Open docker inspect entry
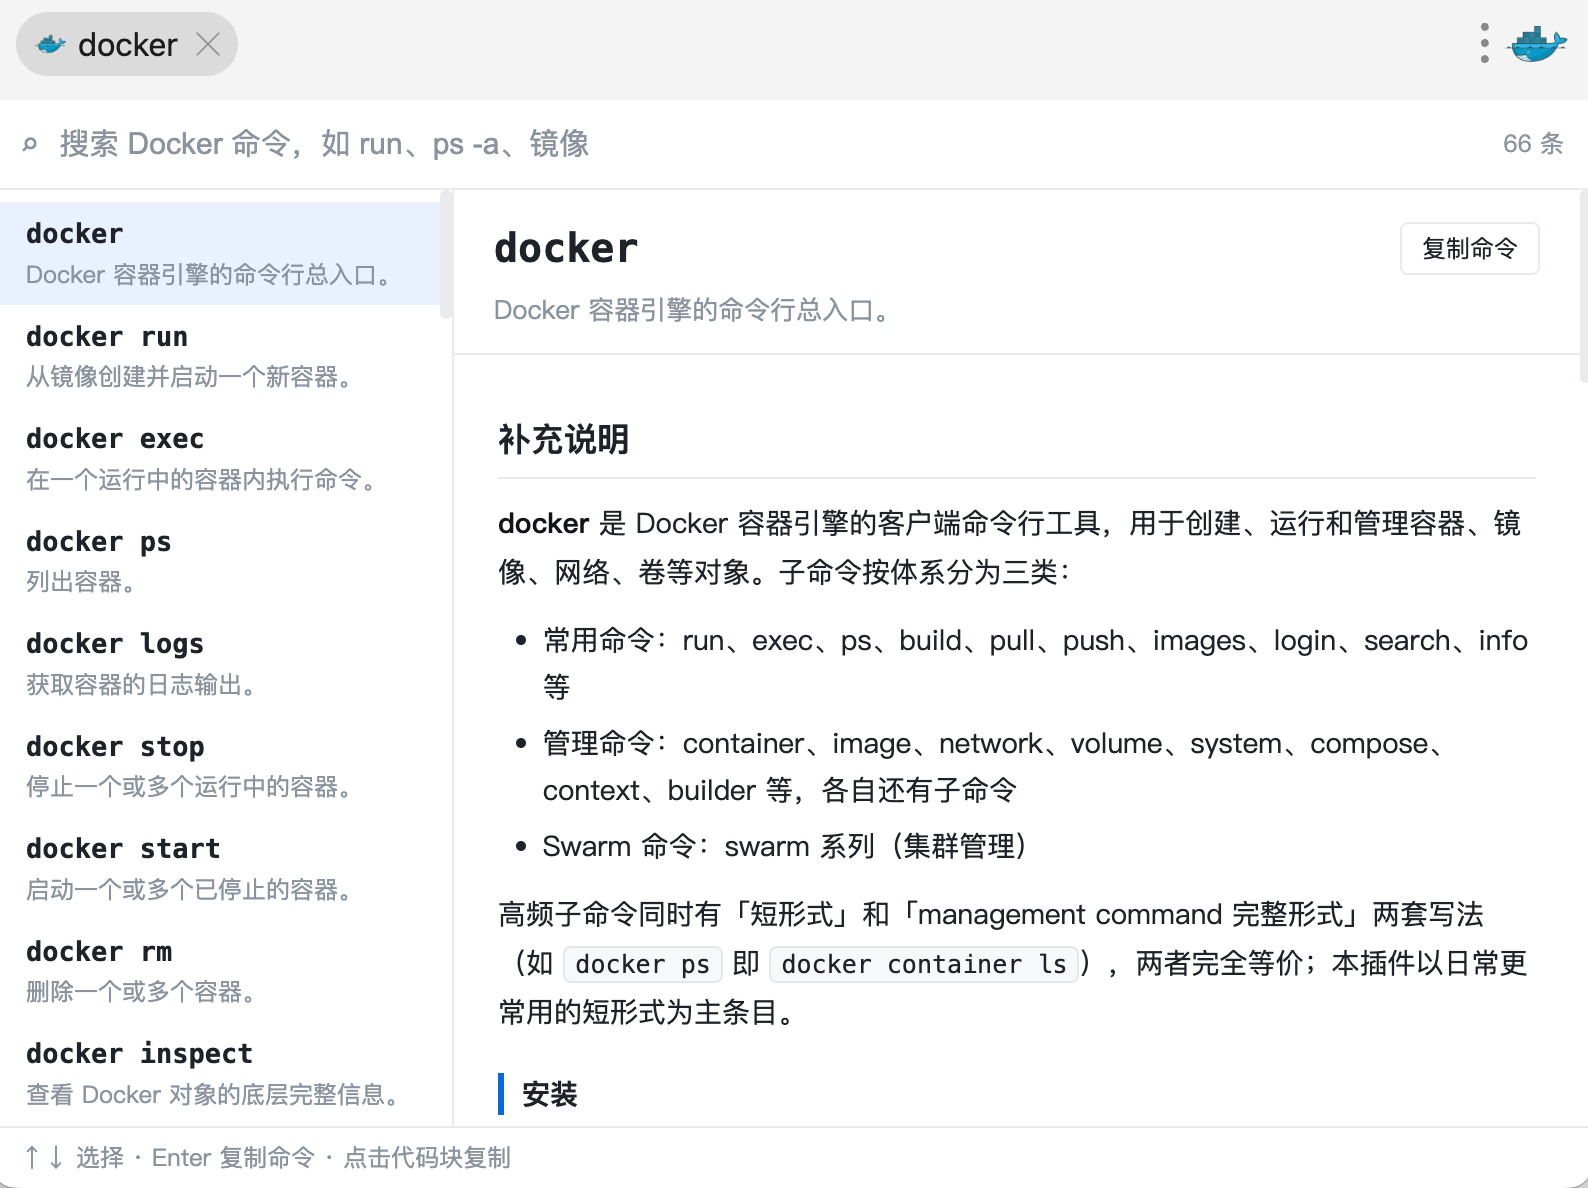Viewport: 1588px width, 1188px height. coord(220,1074)
